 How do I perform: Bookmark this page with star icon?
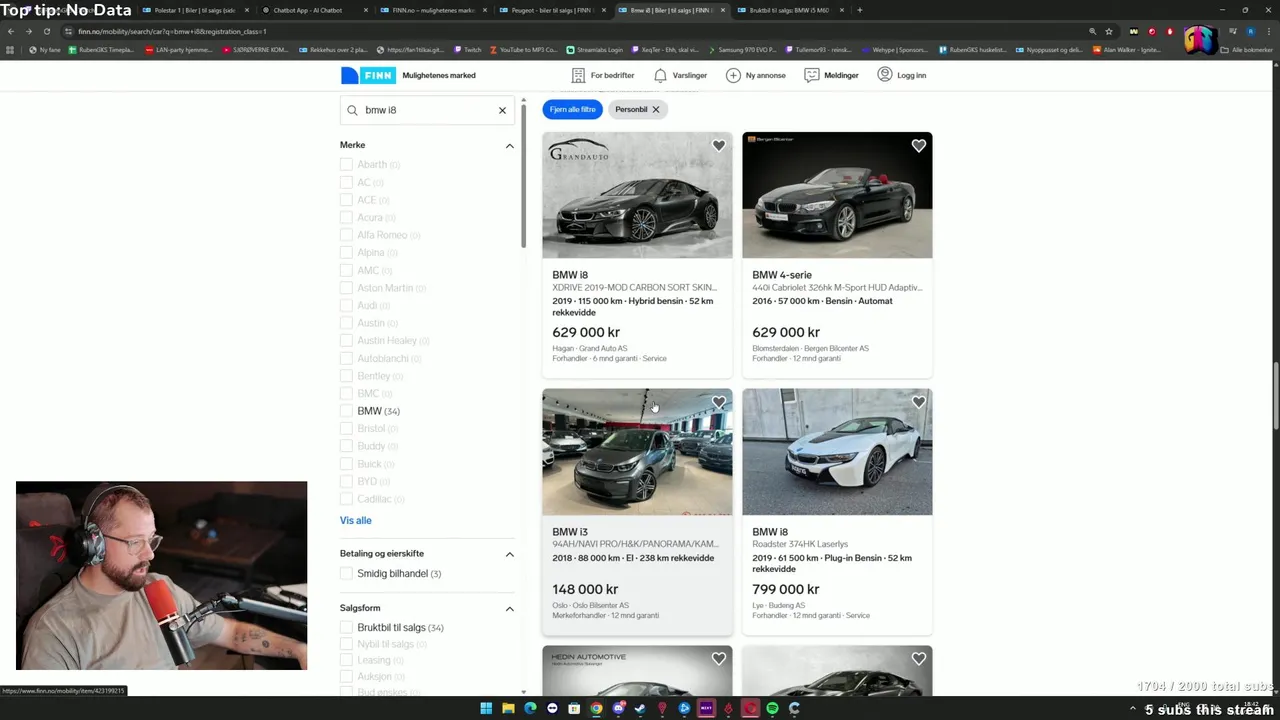pos(1109,31)
